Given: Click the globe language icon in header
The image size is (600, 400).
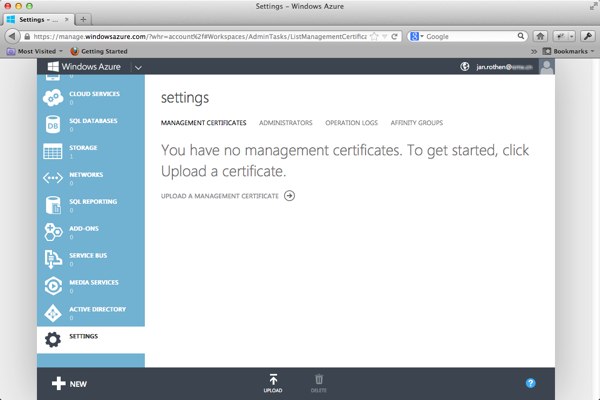Looking at the screenshot, I should click(x=465, y=67).
